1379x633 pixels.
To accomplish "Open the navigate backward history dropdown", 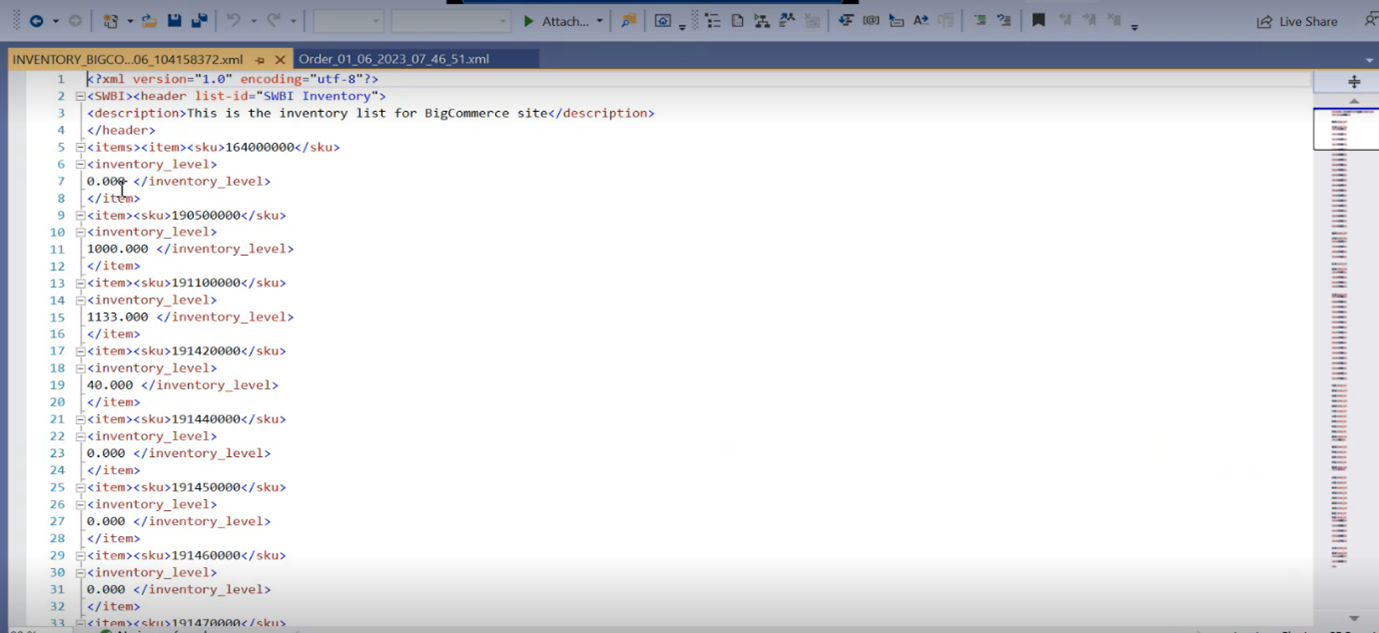I will 55,21.
